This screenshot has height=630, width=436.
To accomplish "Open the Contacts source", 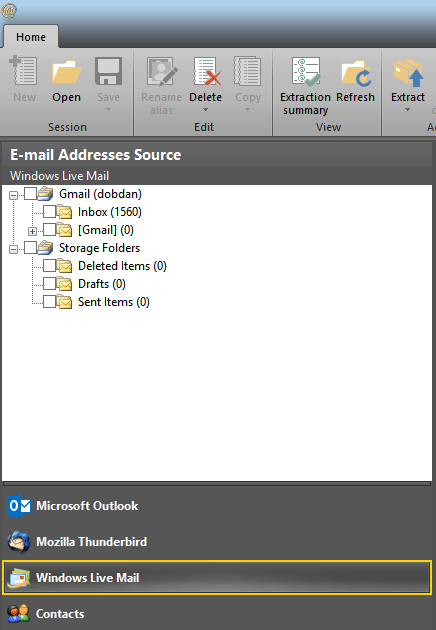I will coord(217,614).
